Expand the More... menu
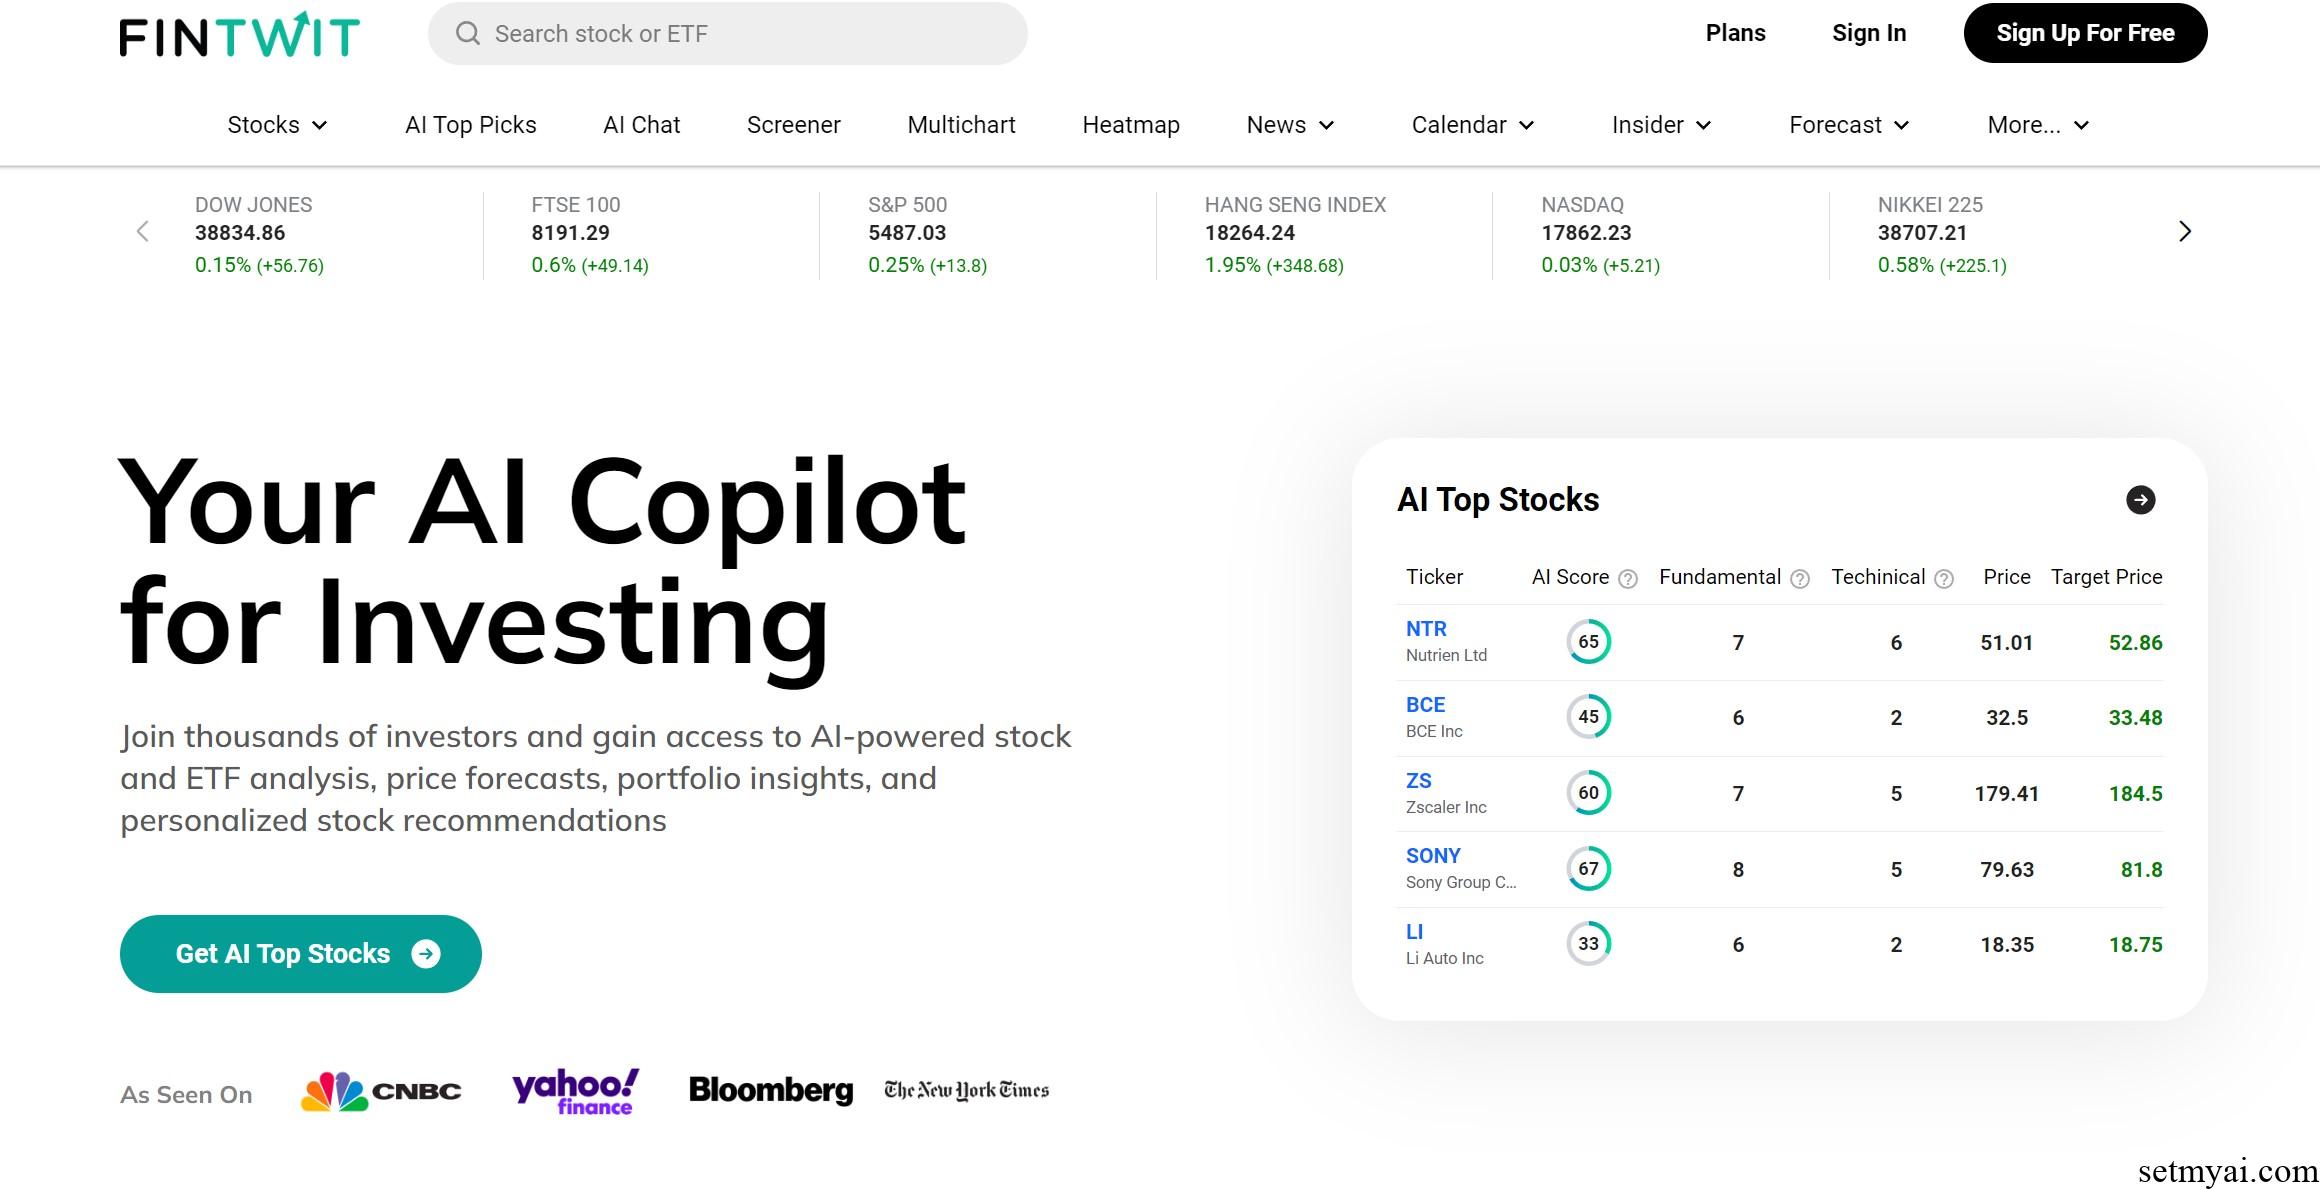This screenshot has height=1189, width=2320. 2038,125
